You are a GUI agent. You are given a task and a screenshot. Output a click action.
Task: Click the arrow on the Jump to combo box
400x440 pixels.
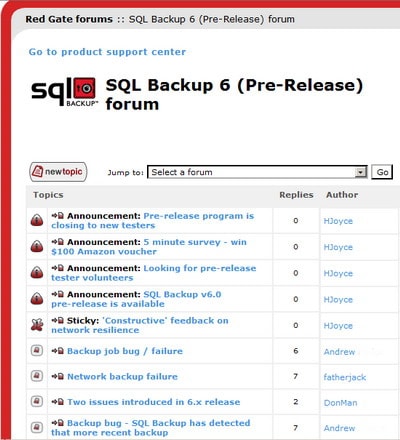[360, 172]
